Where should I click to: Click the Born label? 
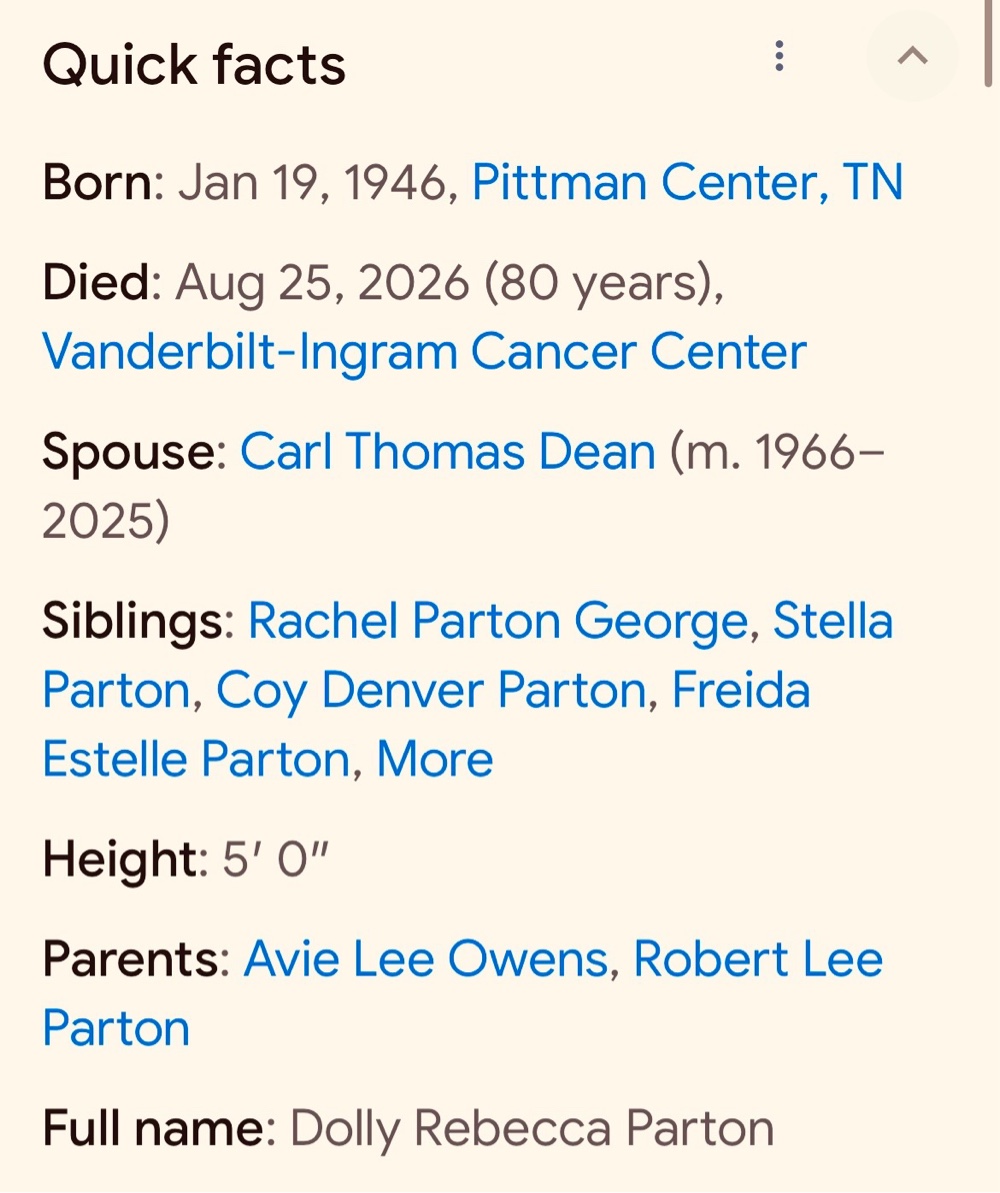tap(97, 183)
